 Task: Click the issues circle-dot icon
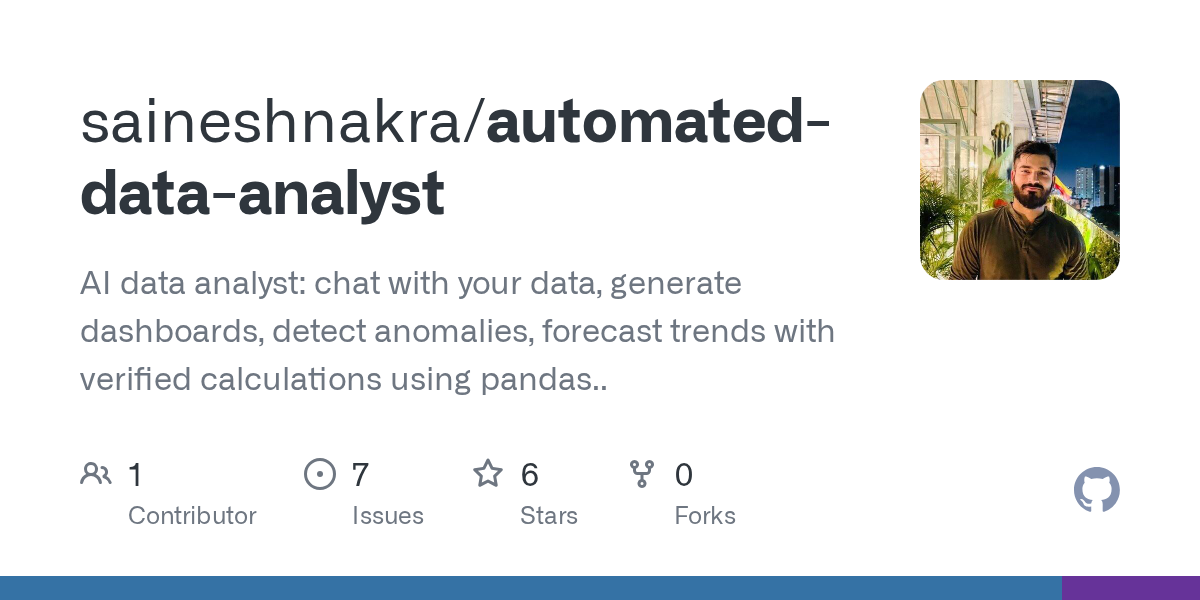point(320,474)
